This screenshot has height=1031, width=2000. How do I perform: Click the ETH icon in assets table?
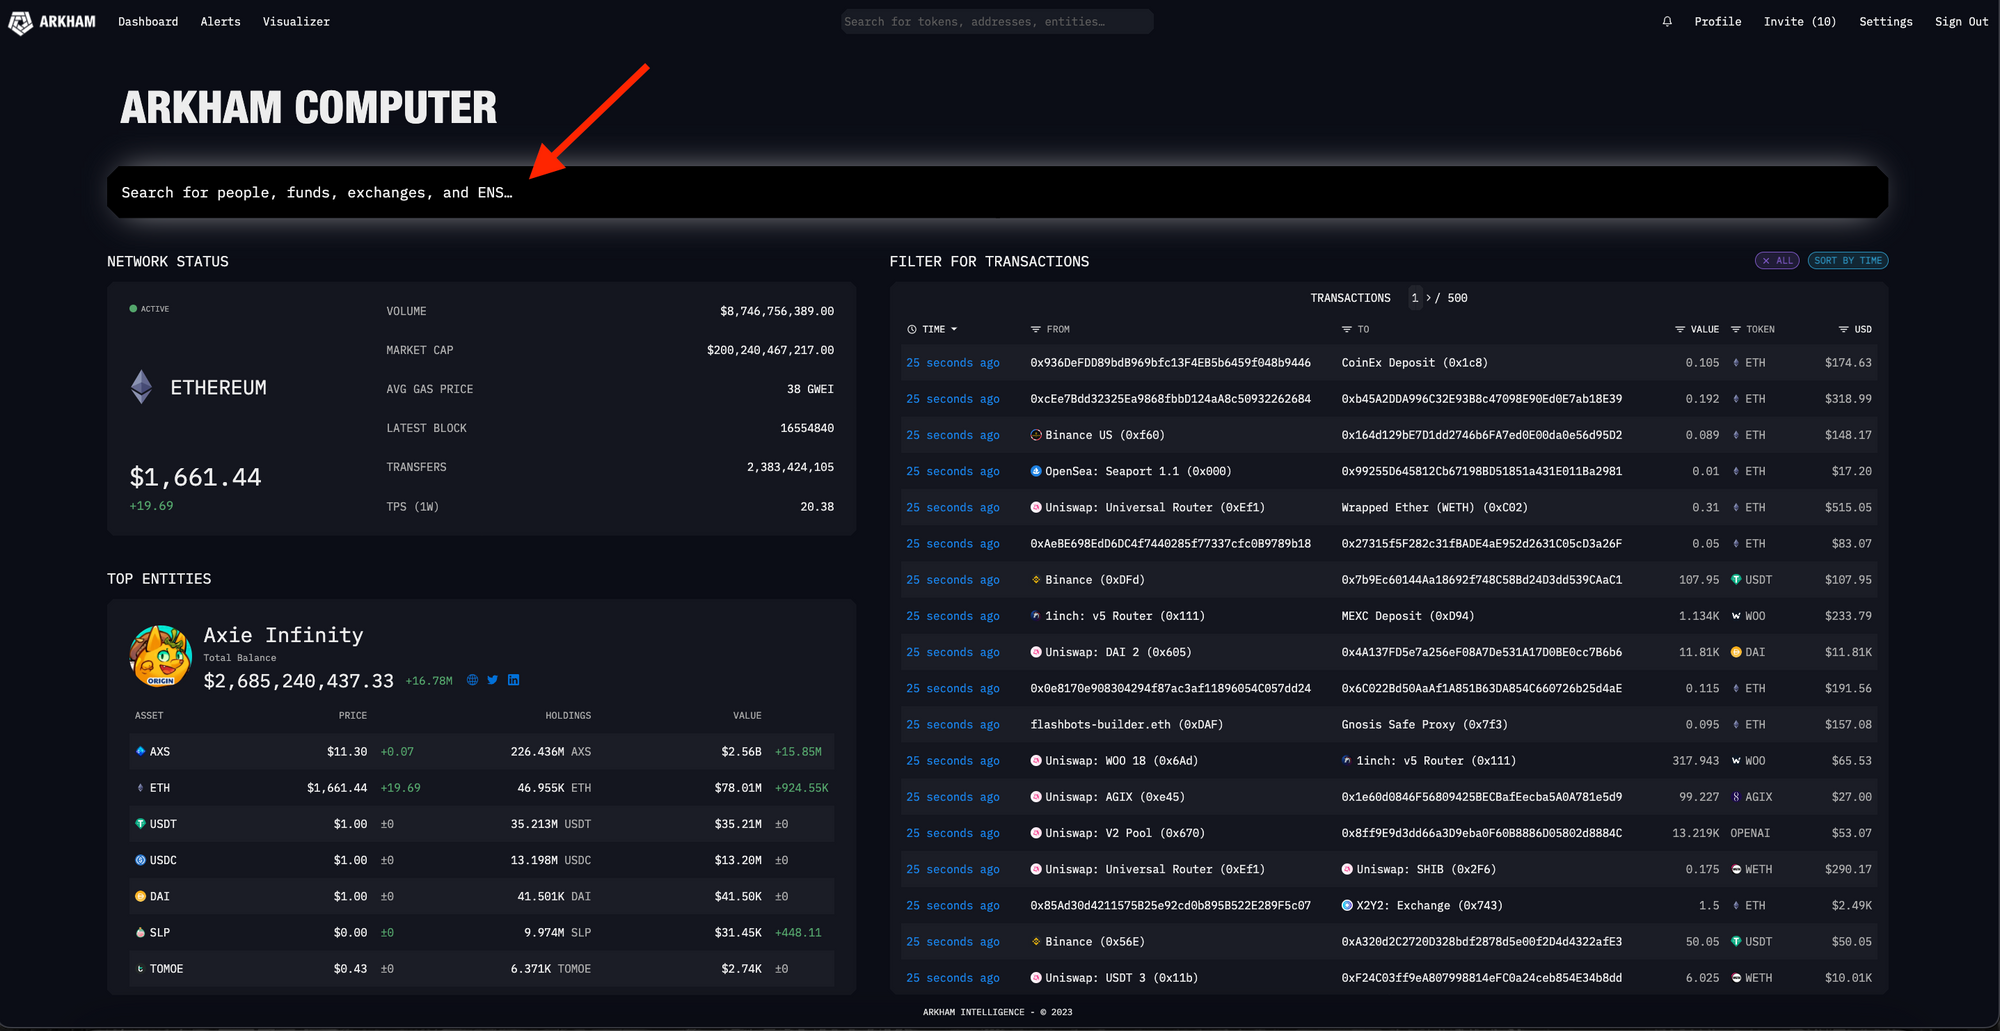pyautogui.click(x=140, y=788)
